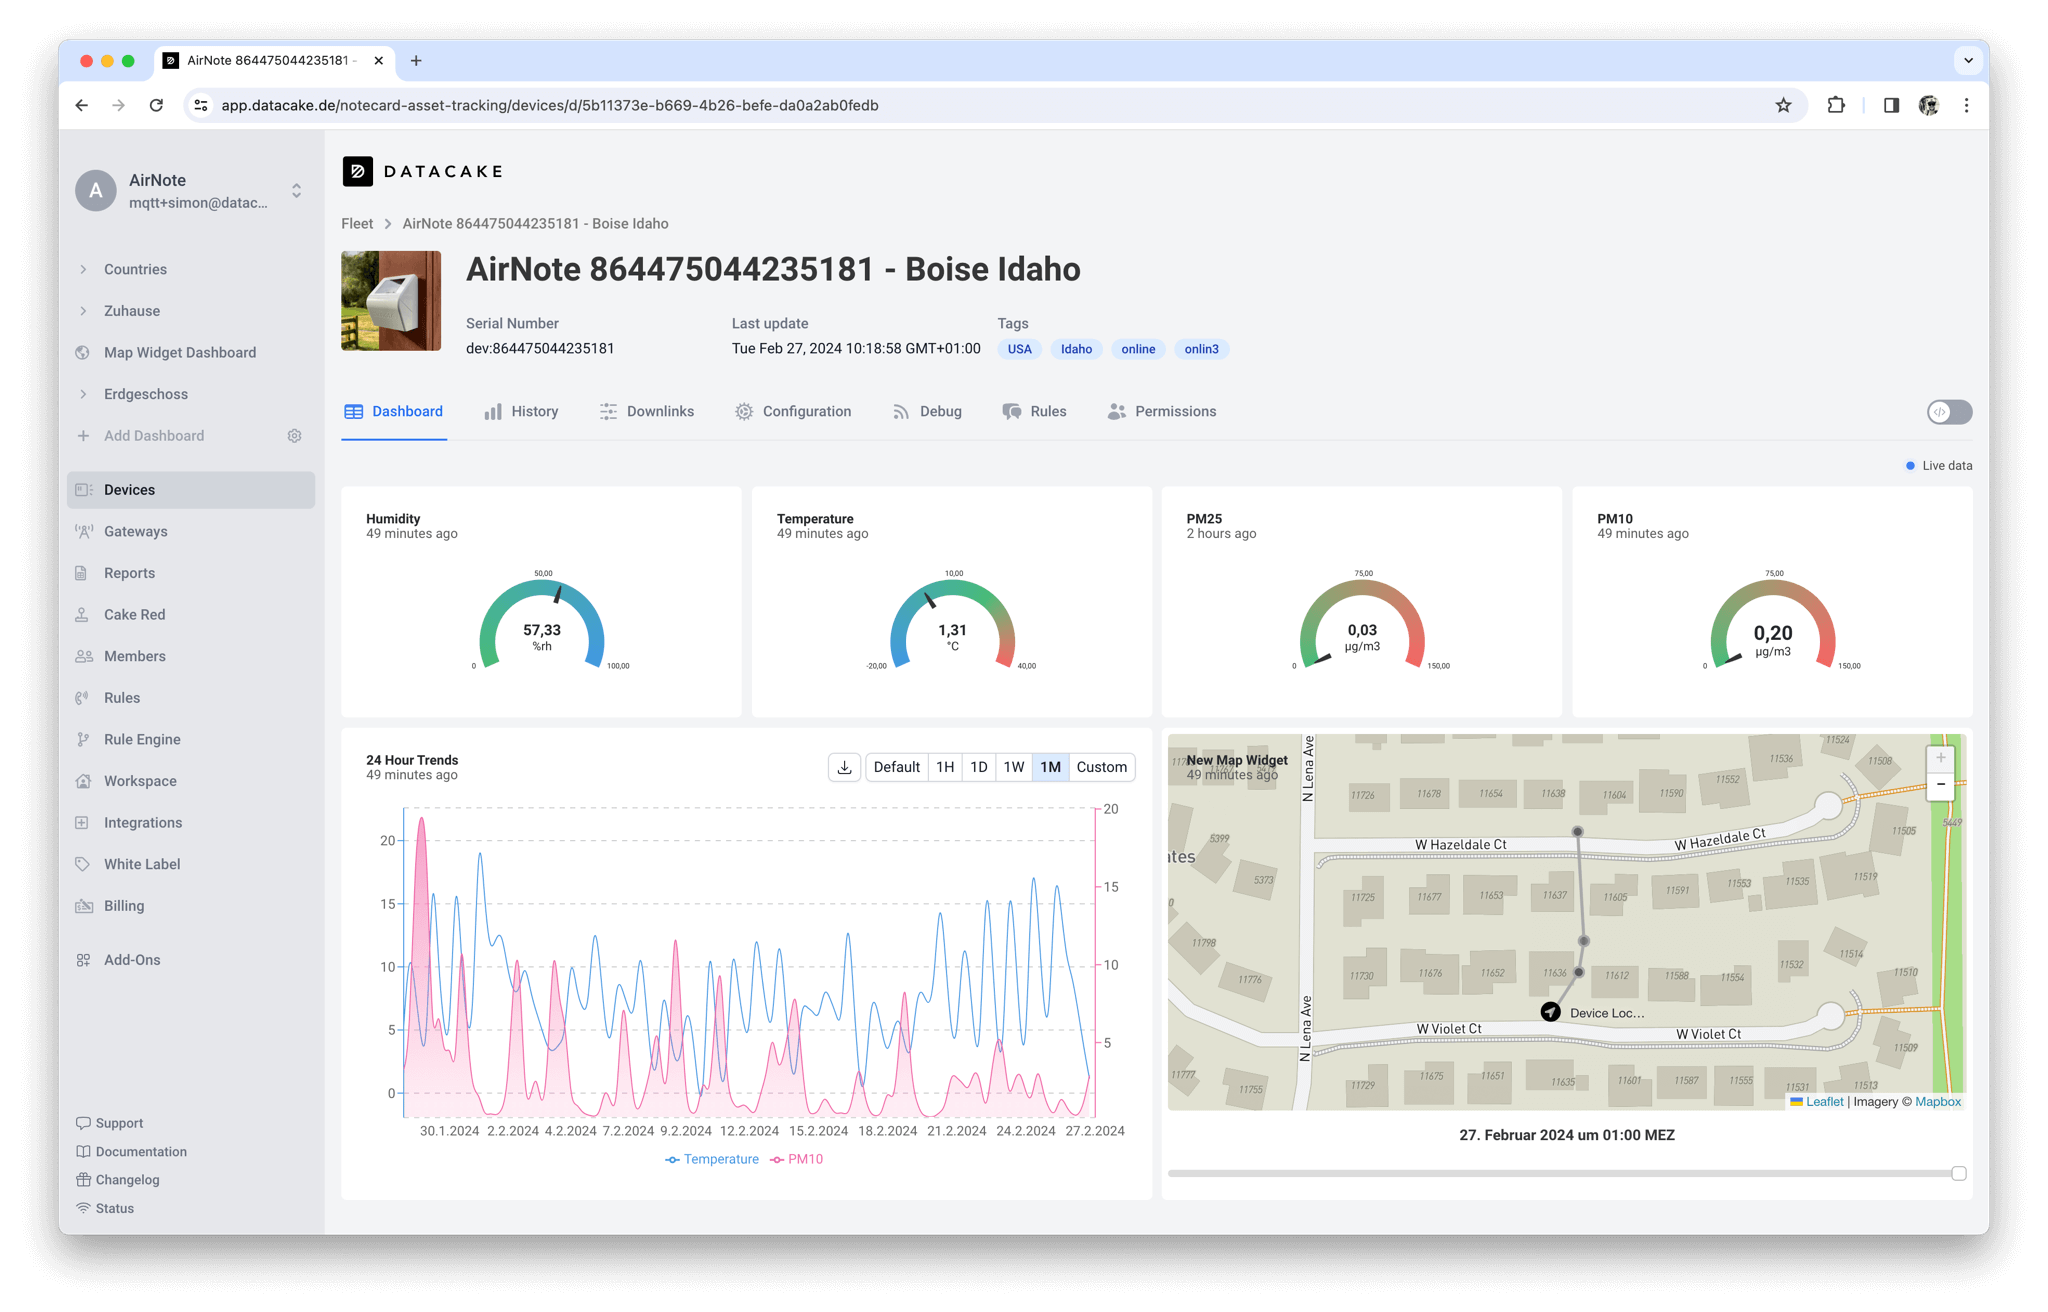Viewport: 2048px width, 1312px height.
Task: Switch to the History tab
Action: coord(521,412)
